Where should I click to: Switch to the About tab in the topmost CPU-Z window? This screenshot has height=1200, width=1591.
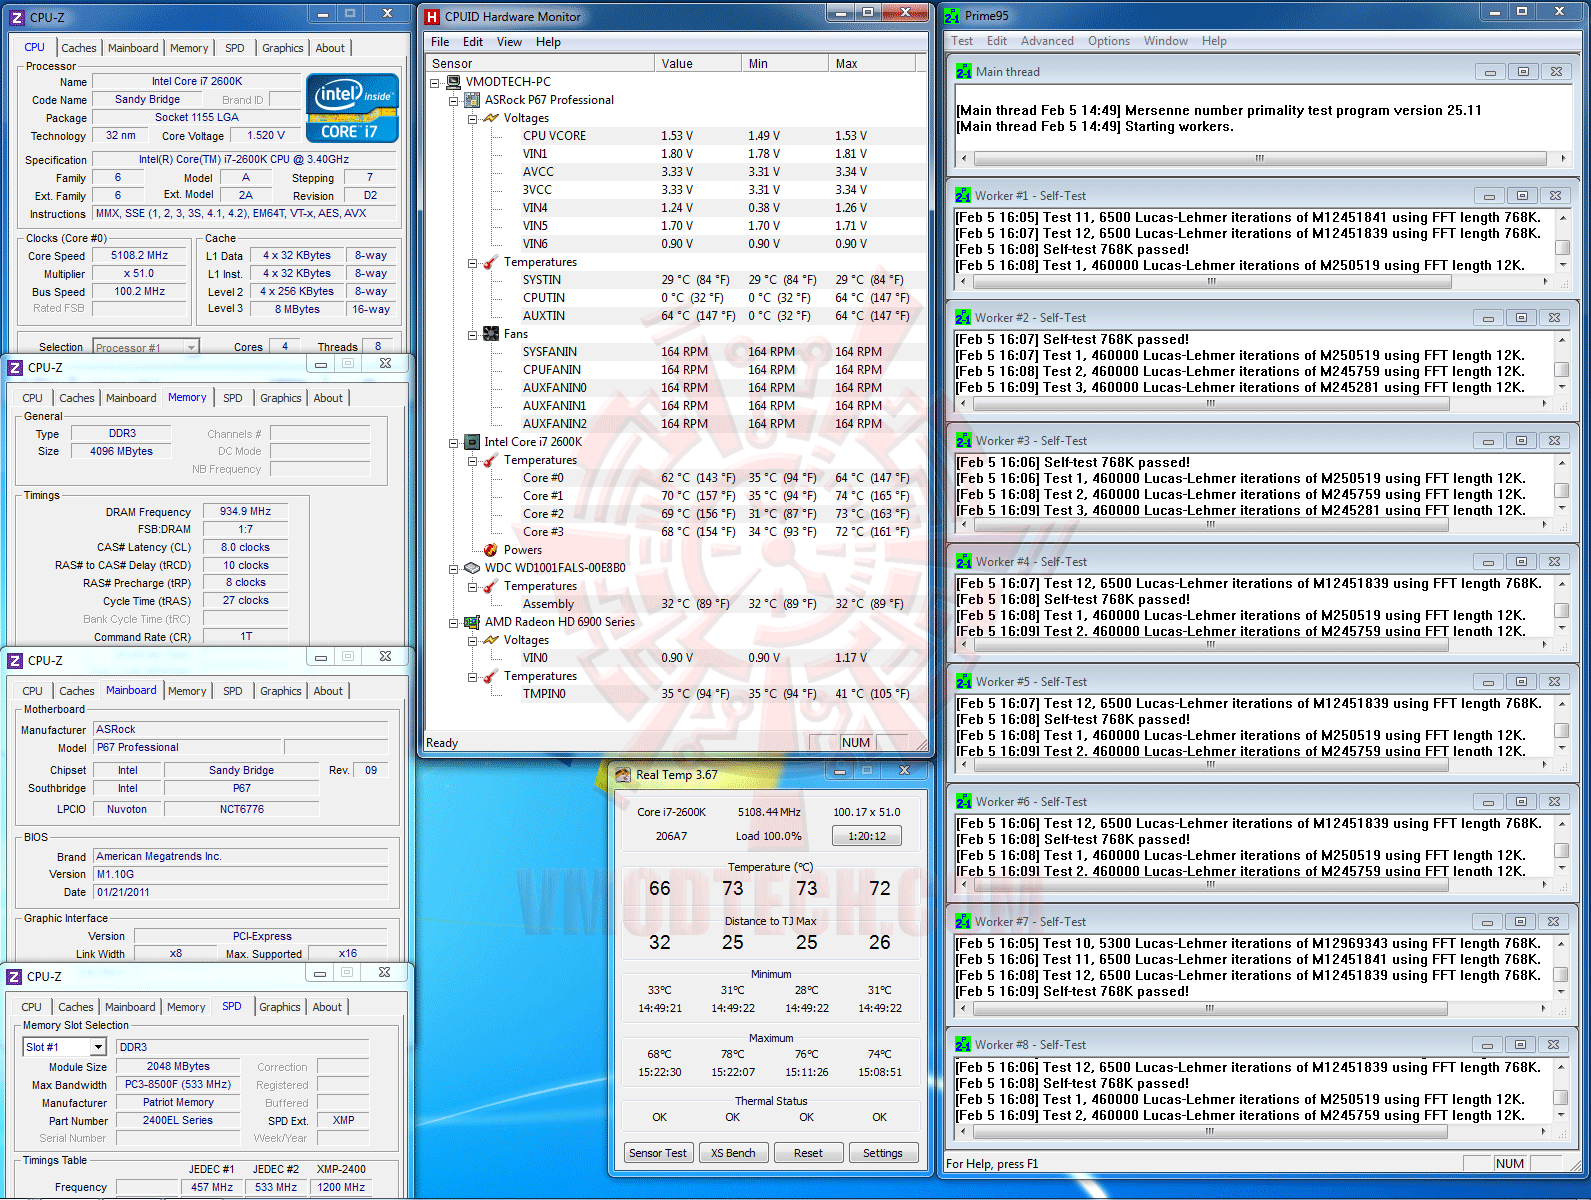330,48
